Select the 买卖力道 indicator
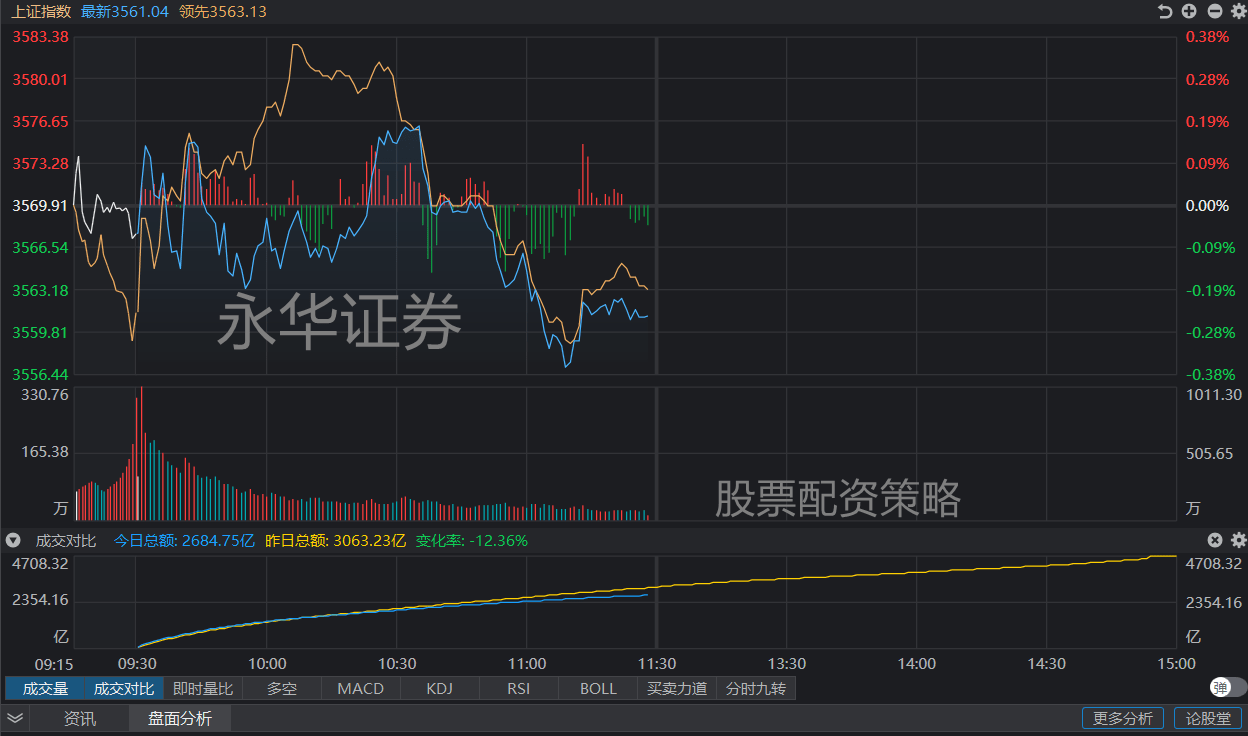1248x736 pixels. tap(677, 688)
